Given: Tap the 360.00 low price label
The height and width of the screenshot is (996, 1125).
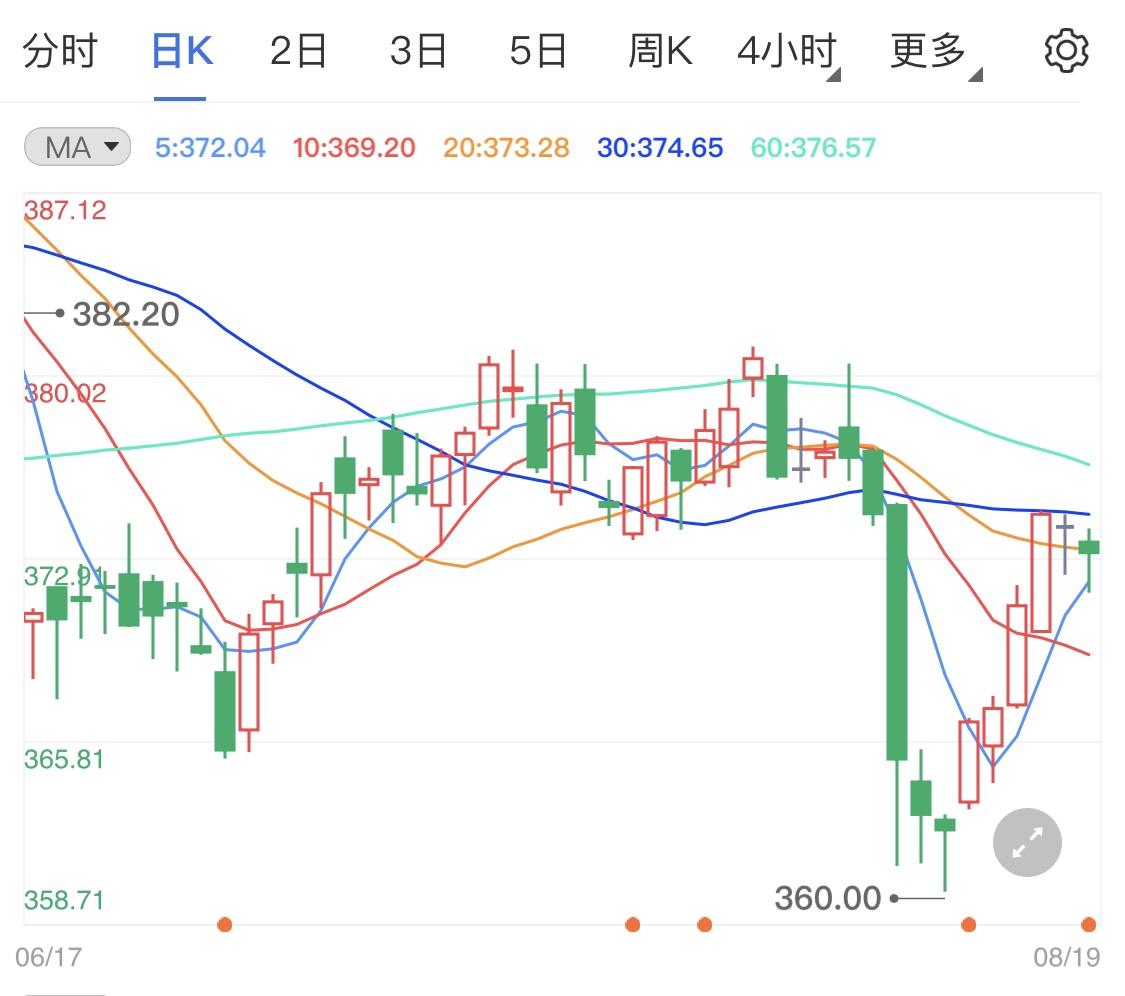Looking at the screenshot, I should click(x=829, y=899).
